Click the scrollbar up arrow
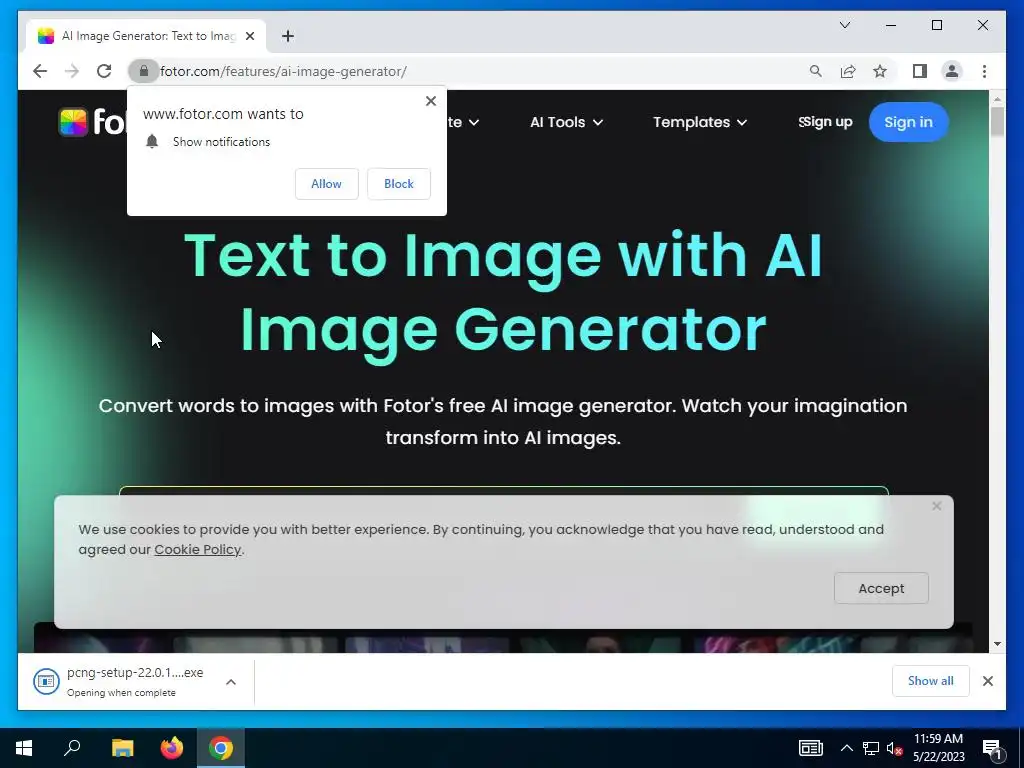The height and width of the screenshot is (768, 1024). [x=997, y=99]
